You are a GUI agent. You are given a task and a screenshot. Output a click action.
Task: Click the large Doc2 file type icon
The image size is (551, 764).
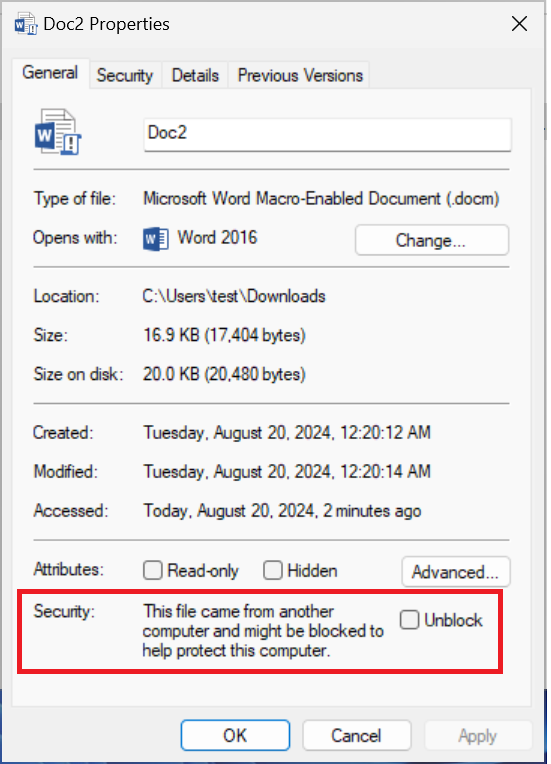point(58,132)
